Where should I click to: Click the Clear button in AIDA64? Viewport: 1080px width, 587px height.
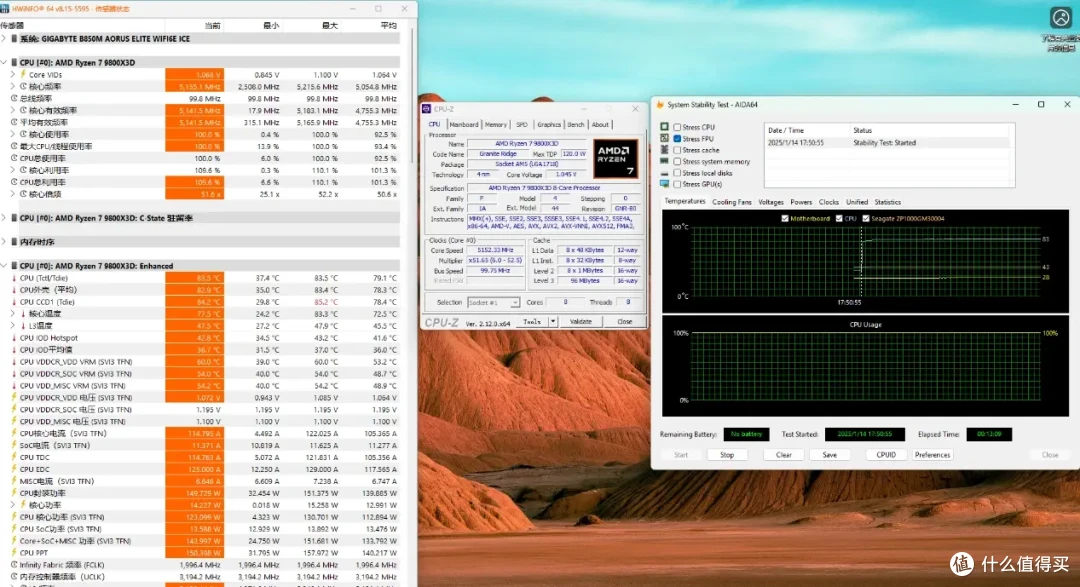pyautogui.click(x=783, y=455)
